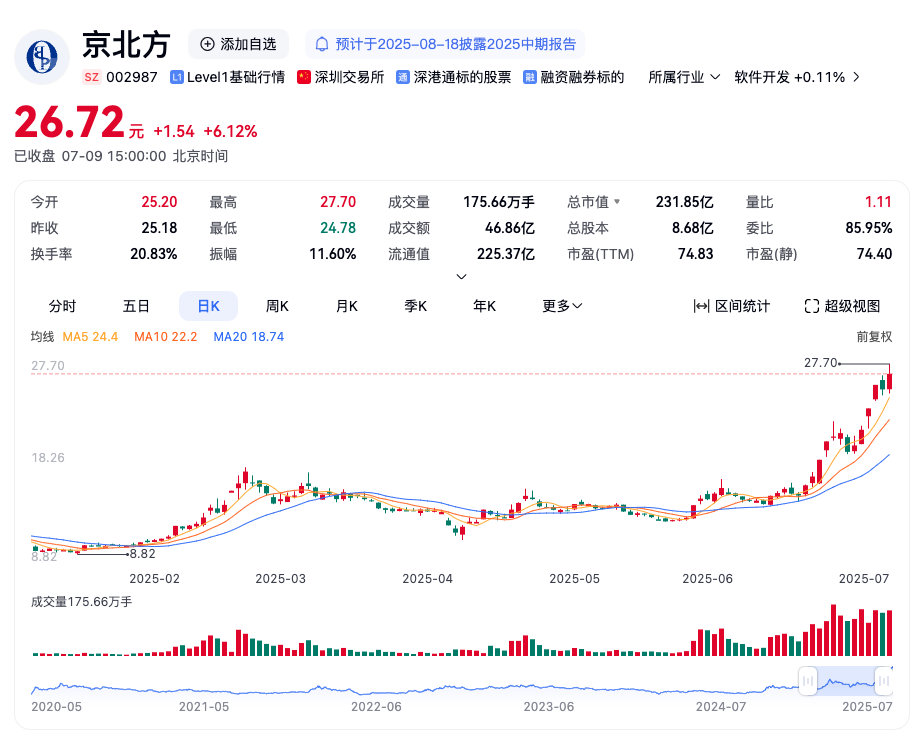
Task: Open 融资融券标的 tag link
Action: coord(573,77)
